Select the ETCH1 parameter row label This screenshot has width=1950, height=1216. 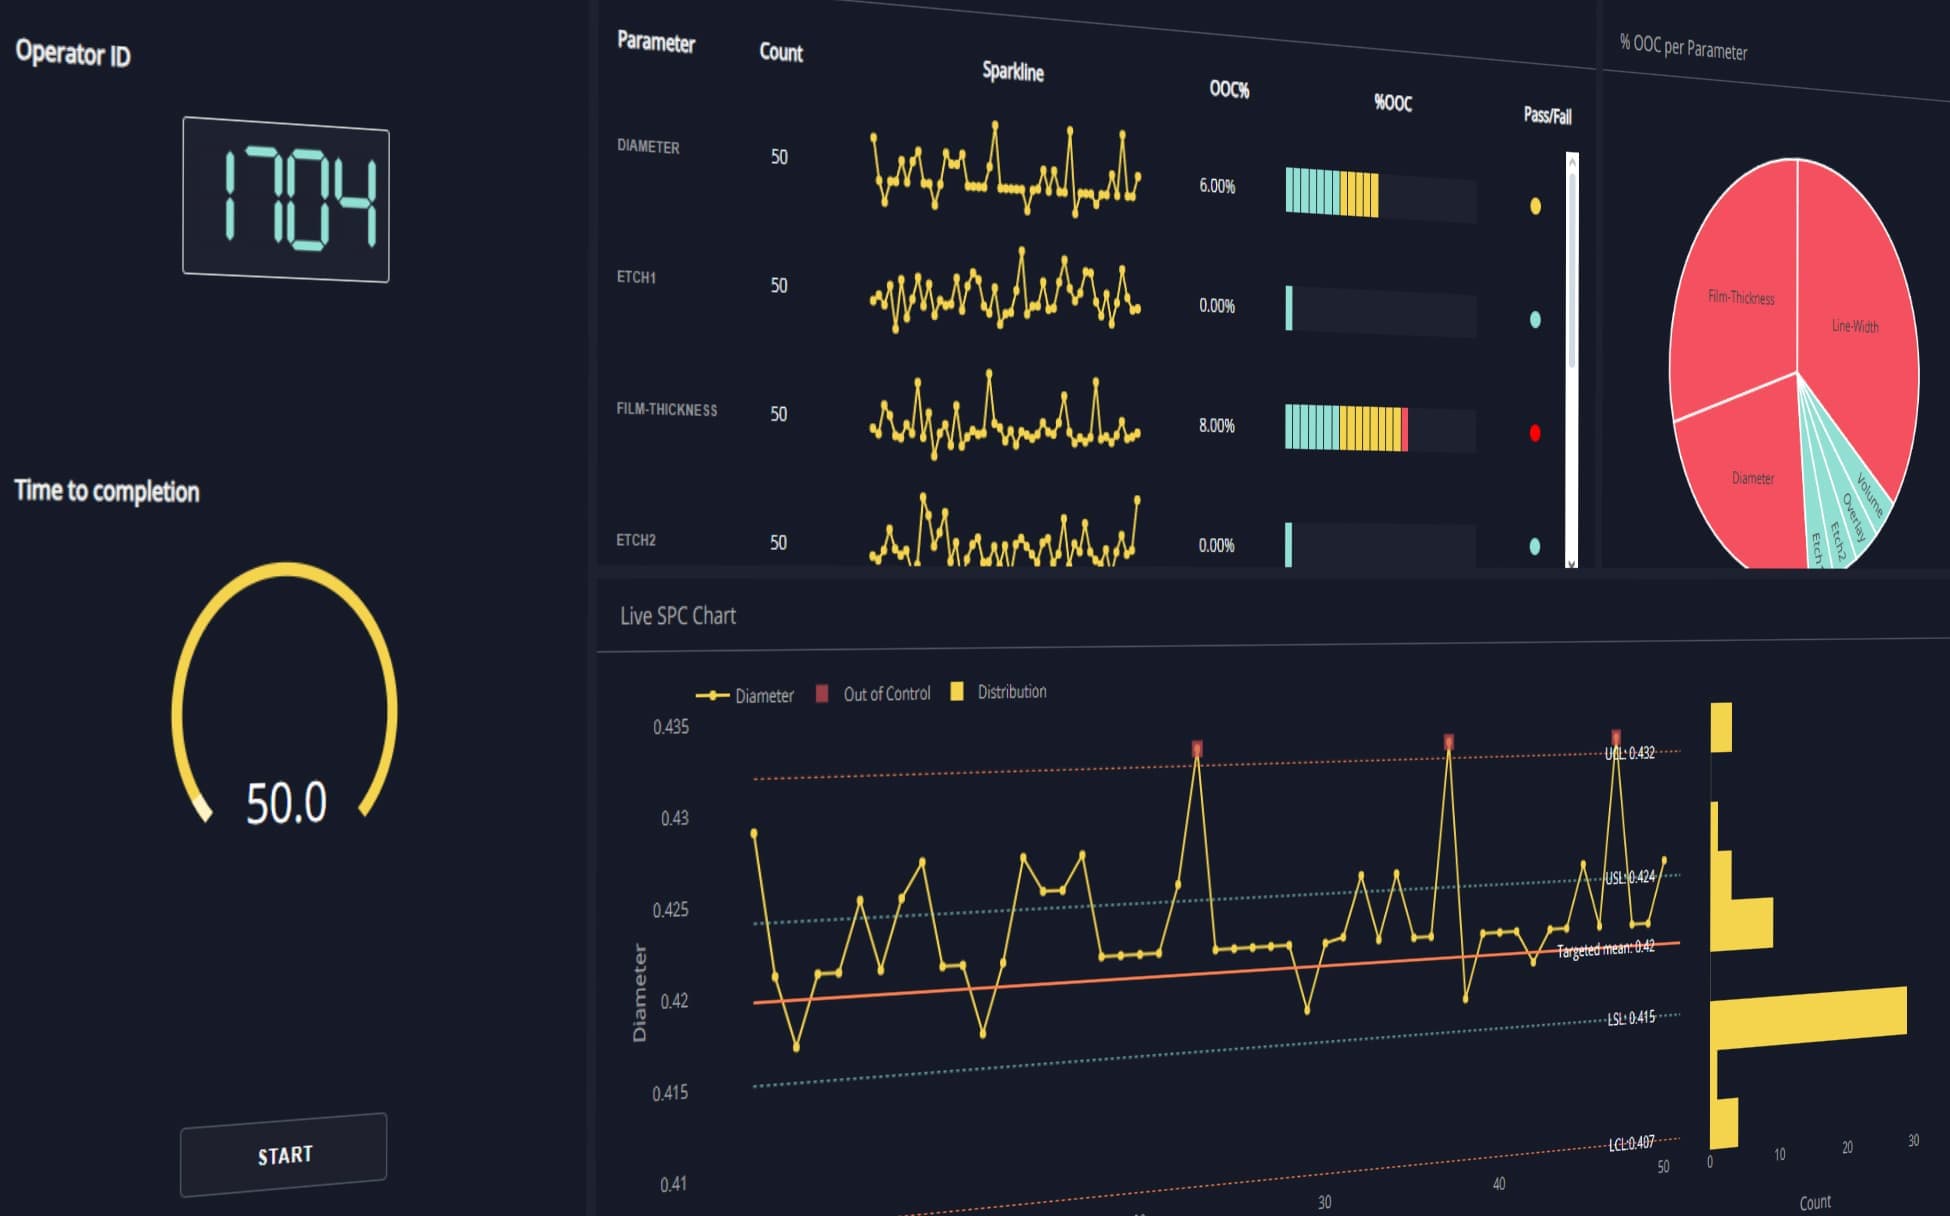(636, 277)
